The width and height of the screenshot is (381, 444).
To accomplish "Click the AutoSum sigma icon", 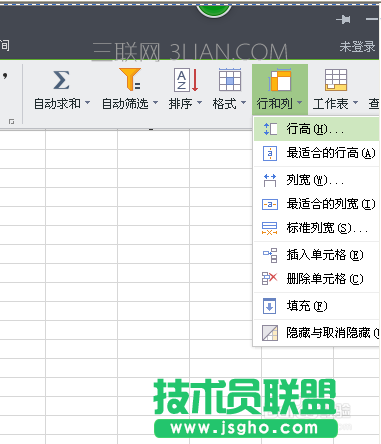I will (61, 80).
